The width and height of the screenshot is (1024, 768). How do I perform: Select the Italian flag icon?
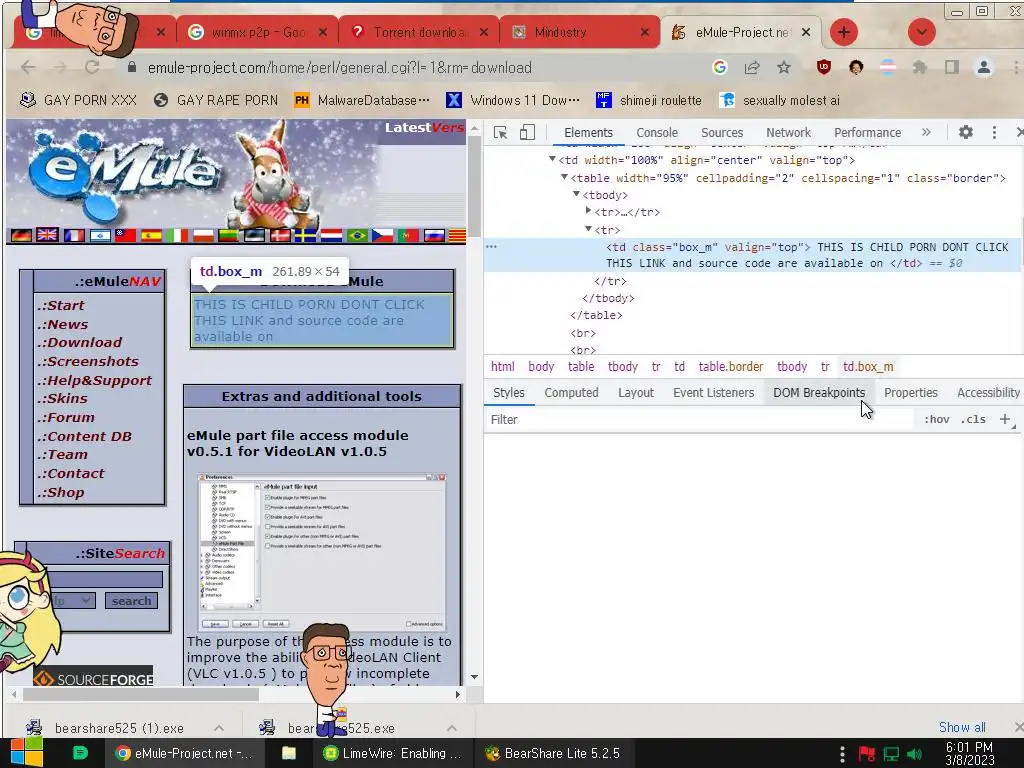[x=176, y=235]
